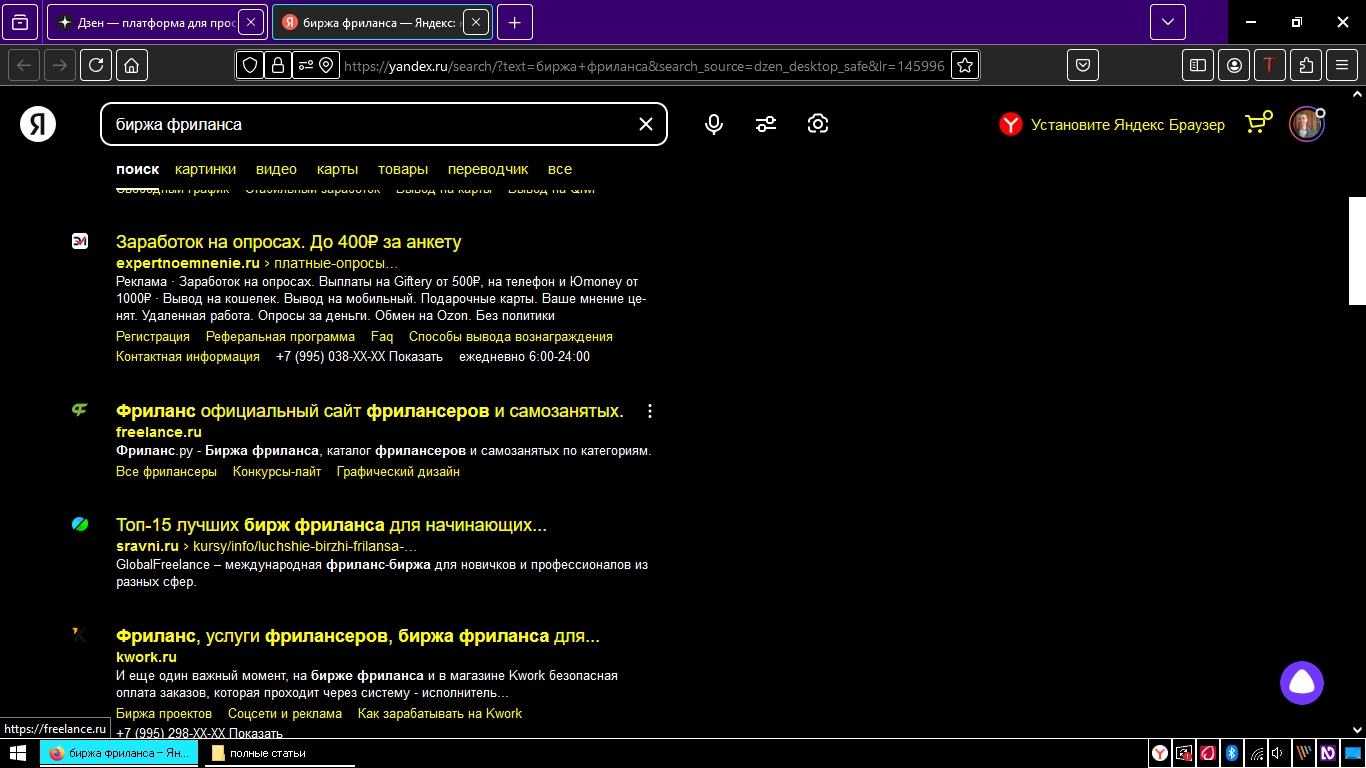Click Установите Яндекс Браузер link
This screenshot has width=1366, height=768.
(x=1112, y=125)
